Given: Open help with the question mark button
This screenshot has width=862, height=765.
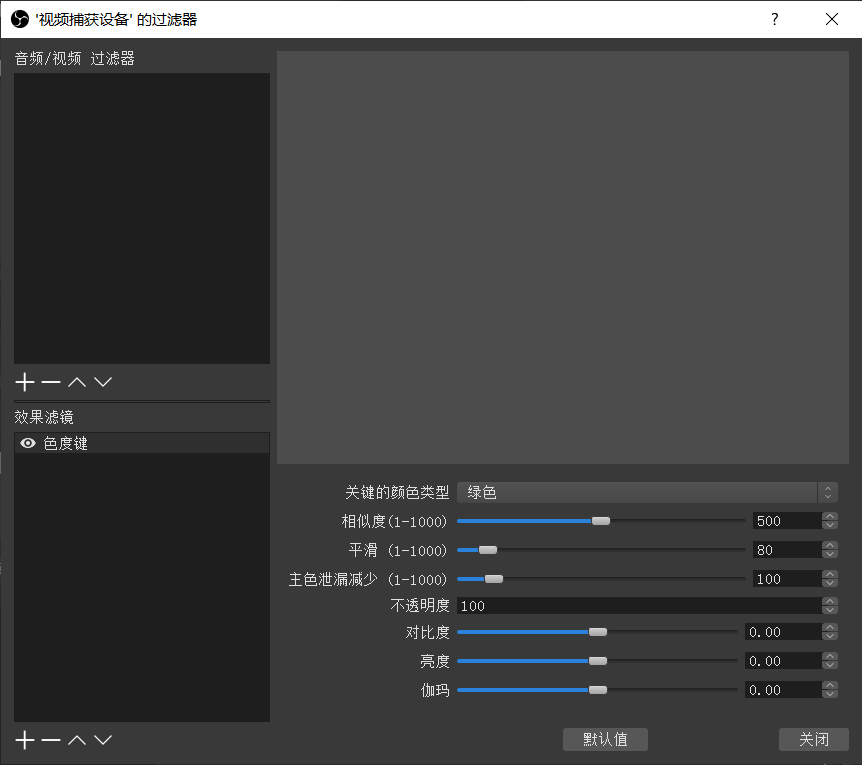Looking at the screenshot, I should pos(775,19).
